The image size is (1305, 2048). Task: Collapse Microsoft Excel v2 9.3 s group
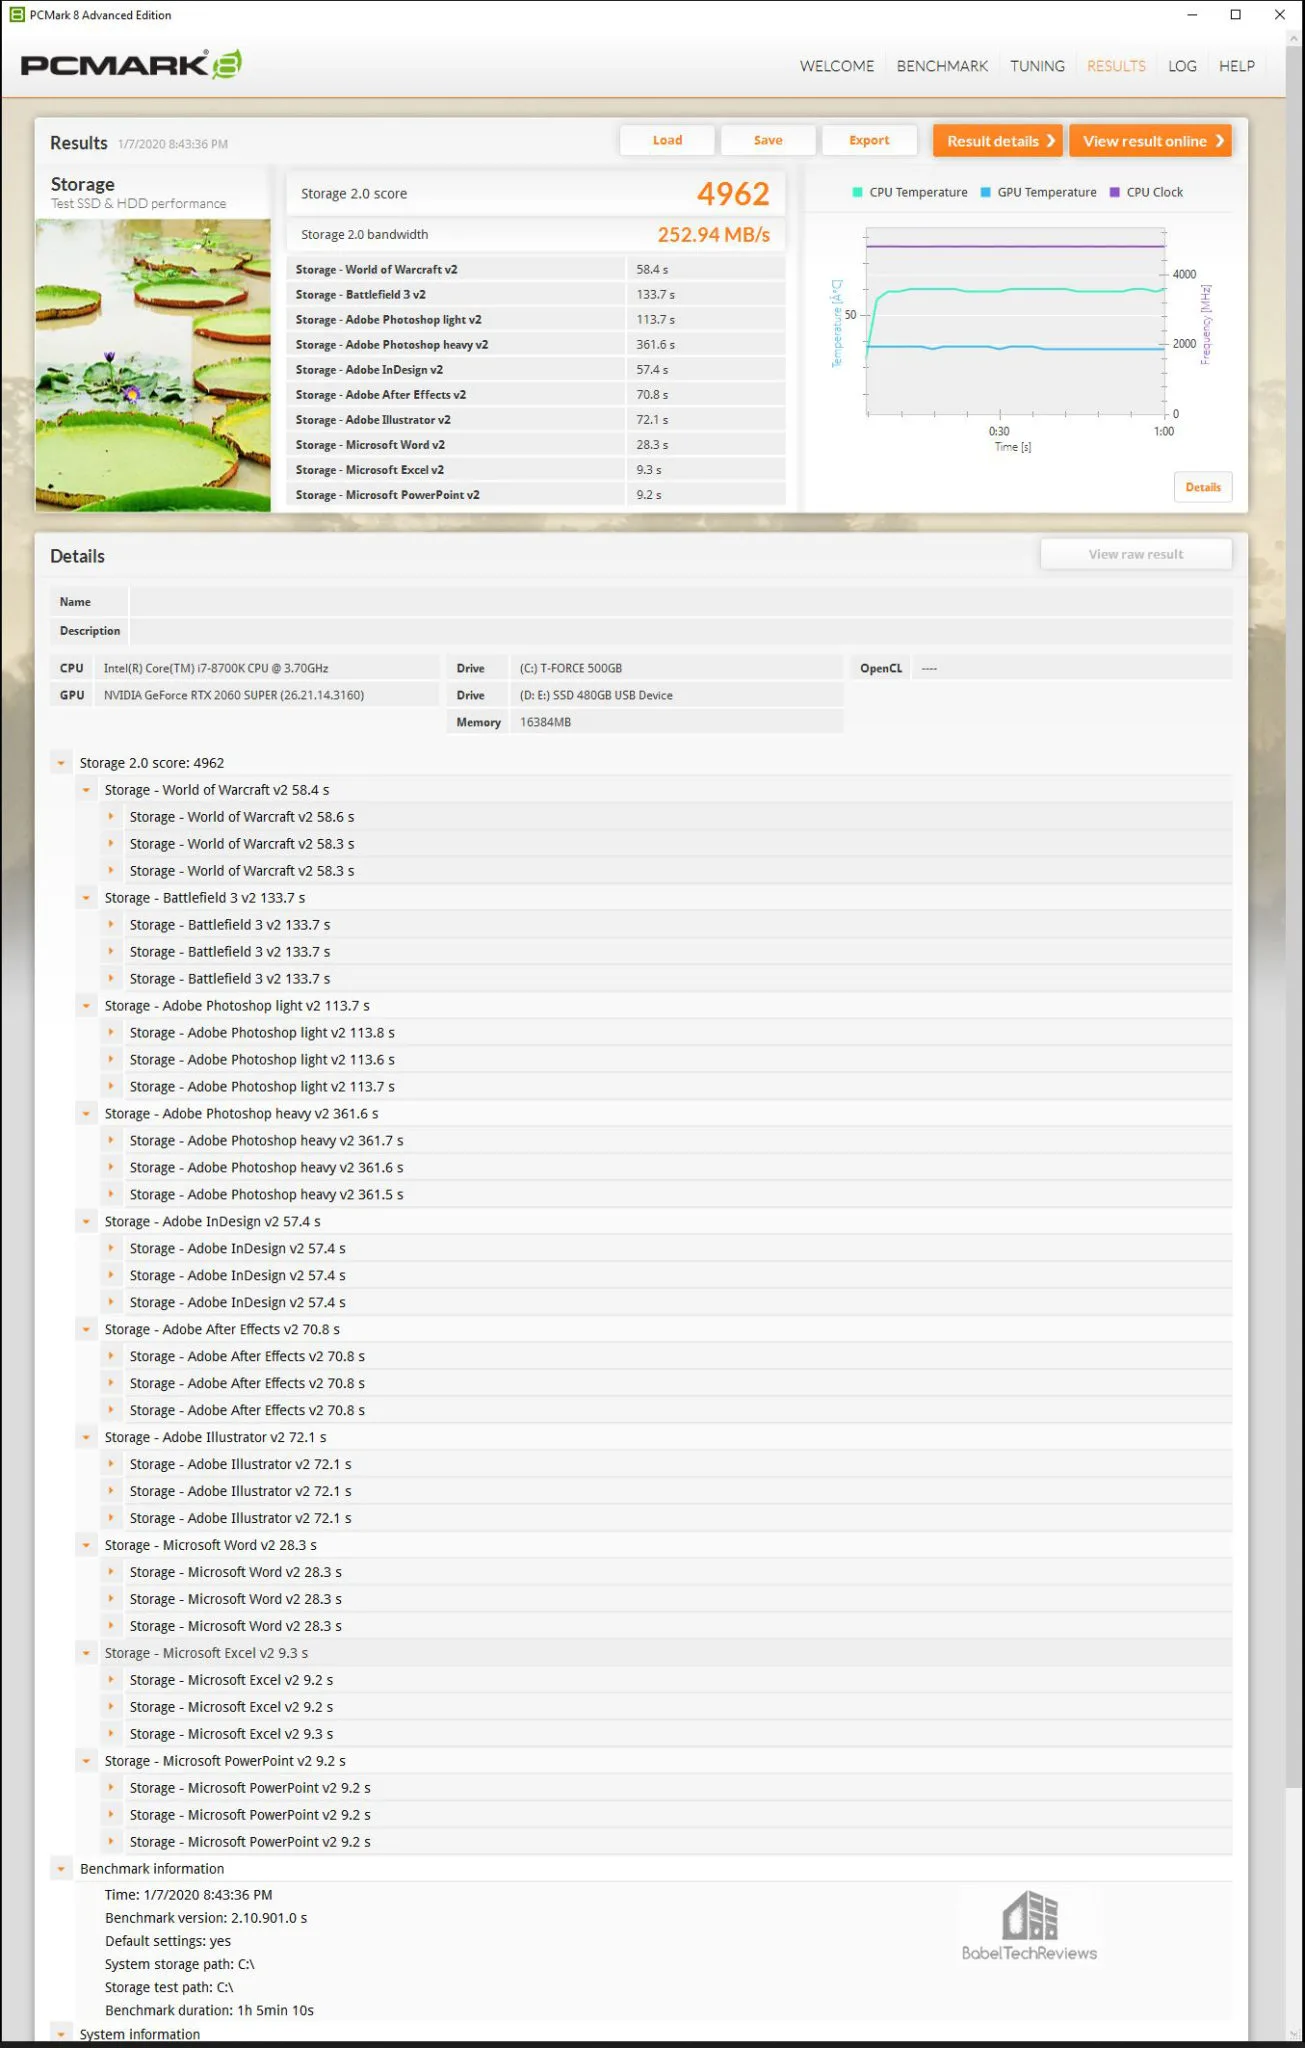click(x=86, y=1654)
